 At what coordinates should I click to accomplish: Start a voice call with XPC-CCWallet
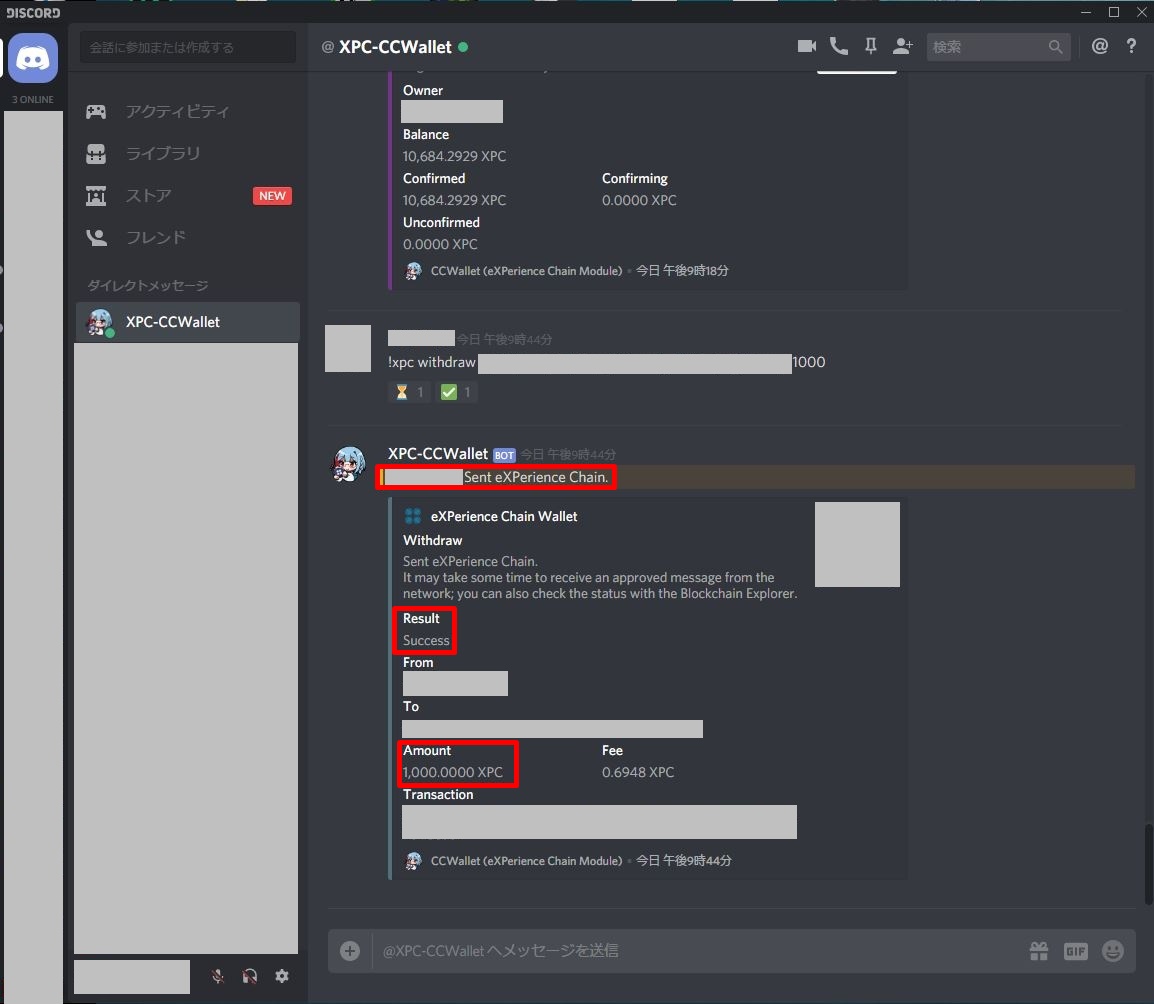coord(838,46)
